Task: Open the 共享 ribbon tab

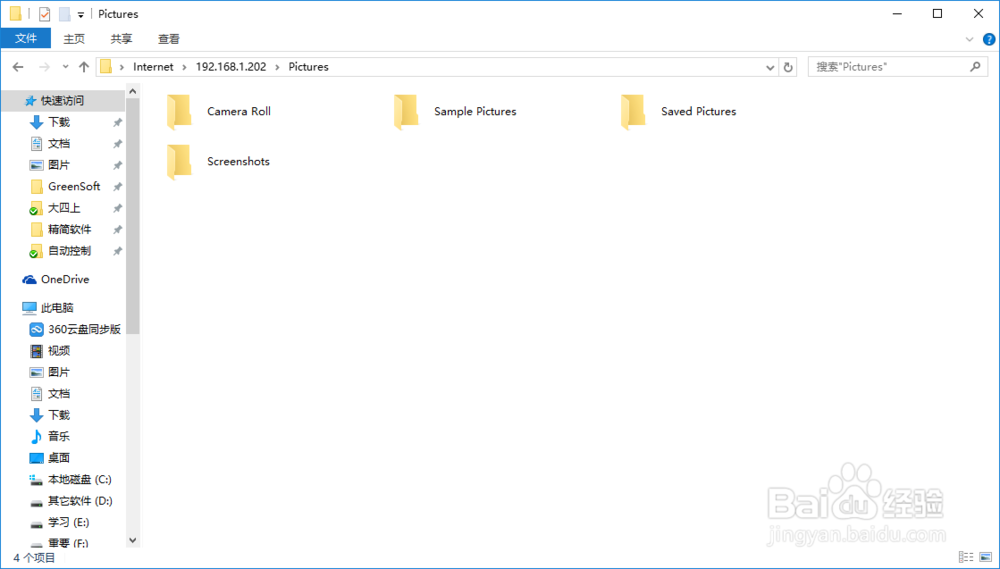Action: click(121, 39)
